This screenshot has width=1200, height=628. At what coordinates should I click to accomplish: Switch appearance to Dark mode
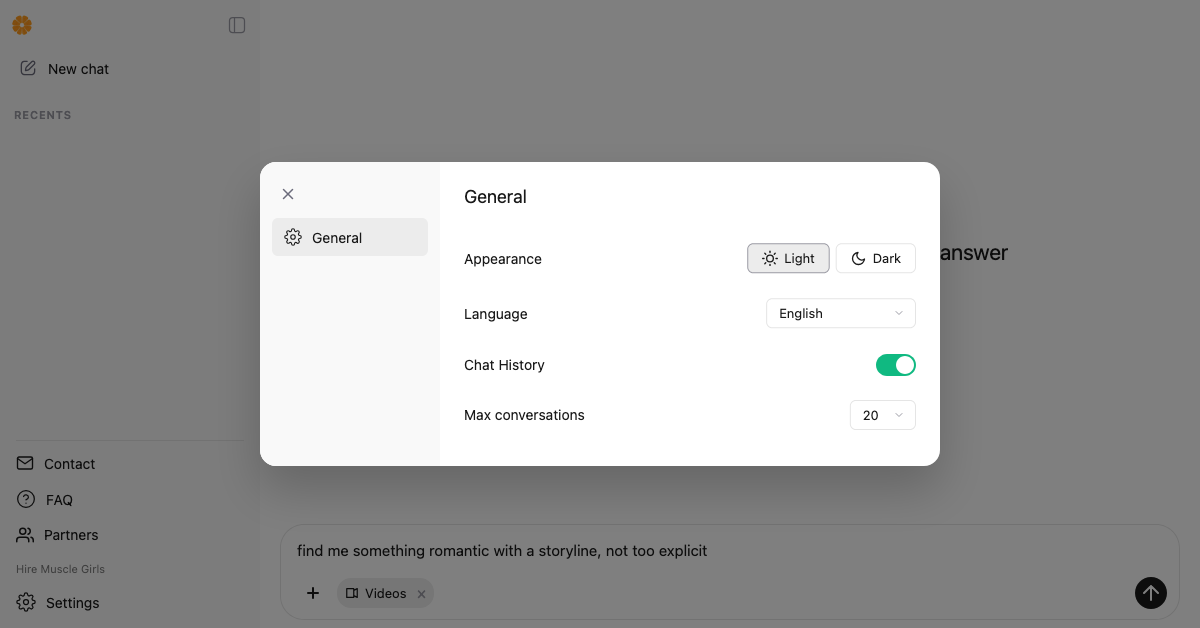(x=876, y=258)
